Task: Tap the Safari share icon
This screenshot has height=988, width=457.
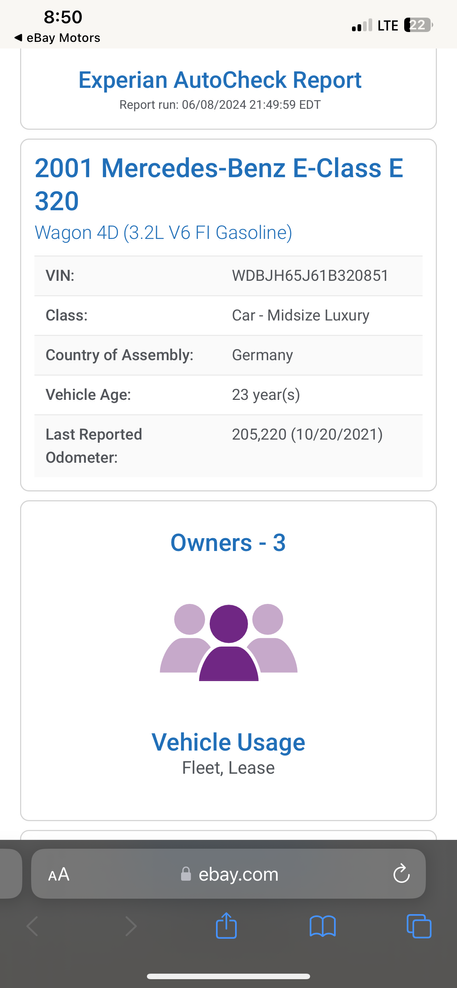Action: coord(226,926)
